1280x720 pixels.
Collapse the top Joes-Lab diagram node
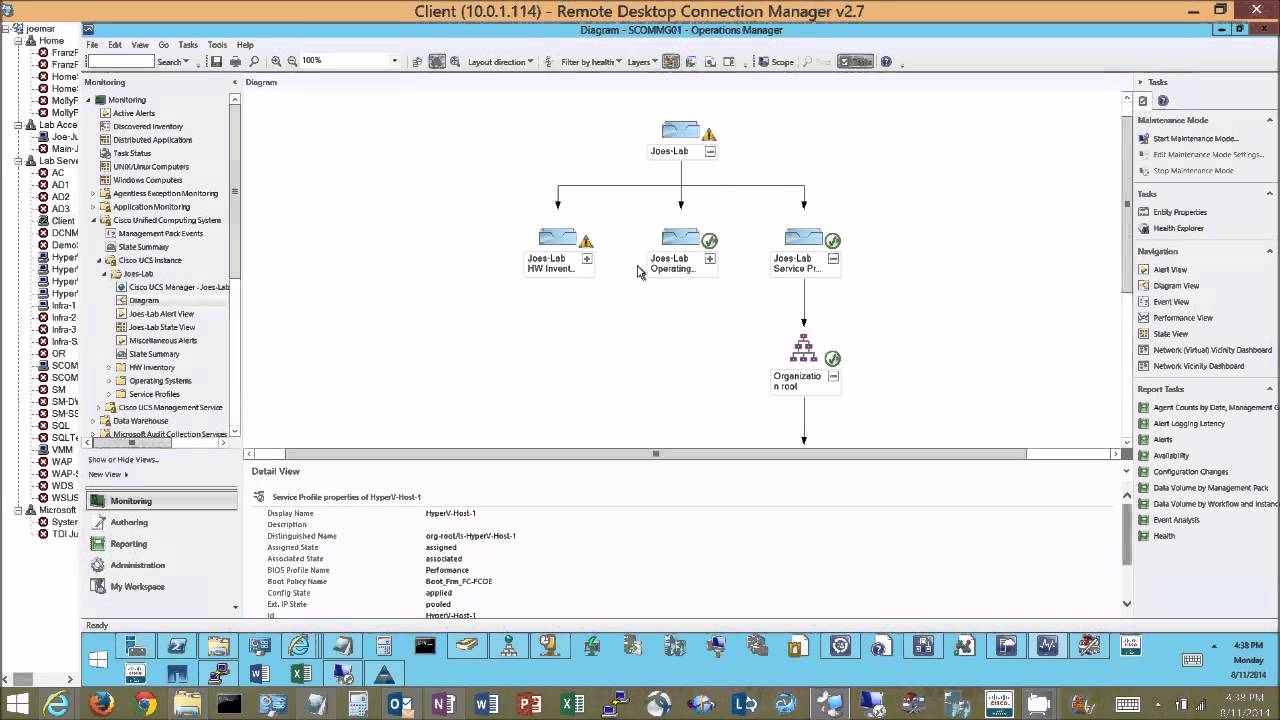710,152
